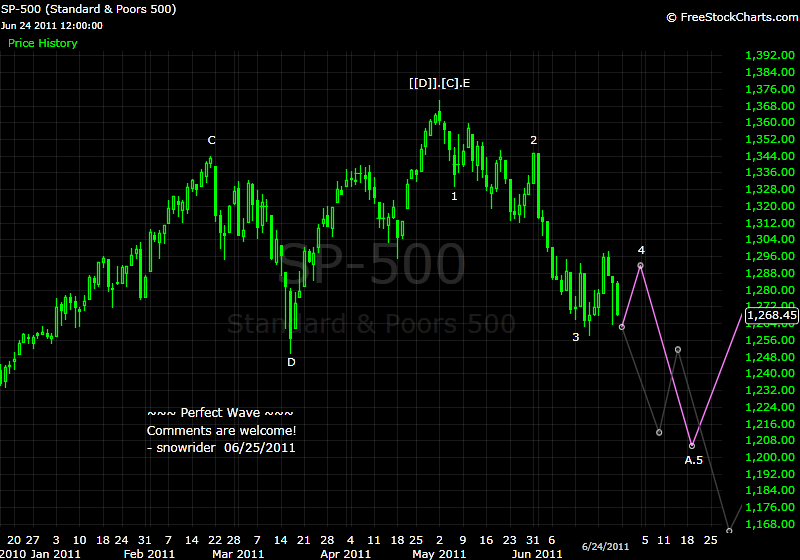Click the wave label D at the March low
Image resolution: width=800 pixels, height=560 pixels.
pos(291,362)
